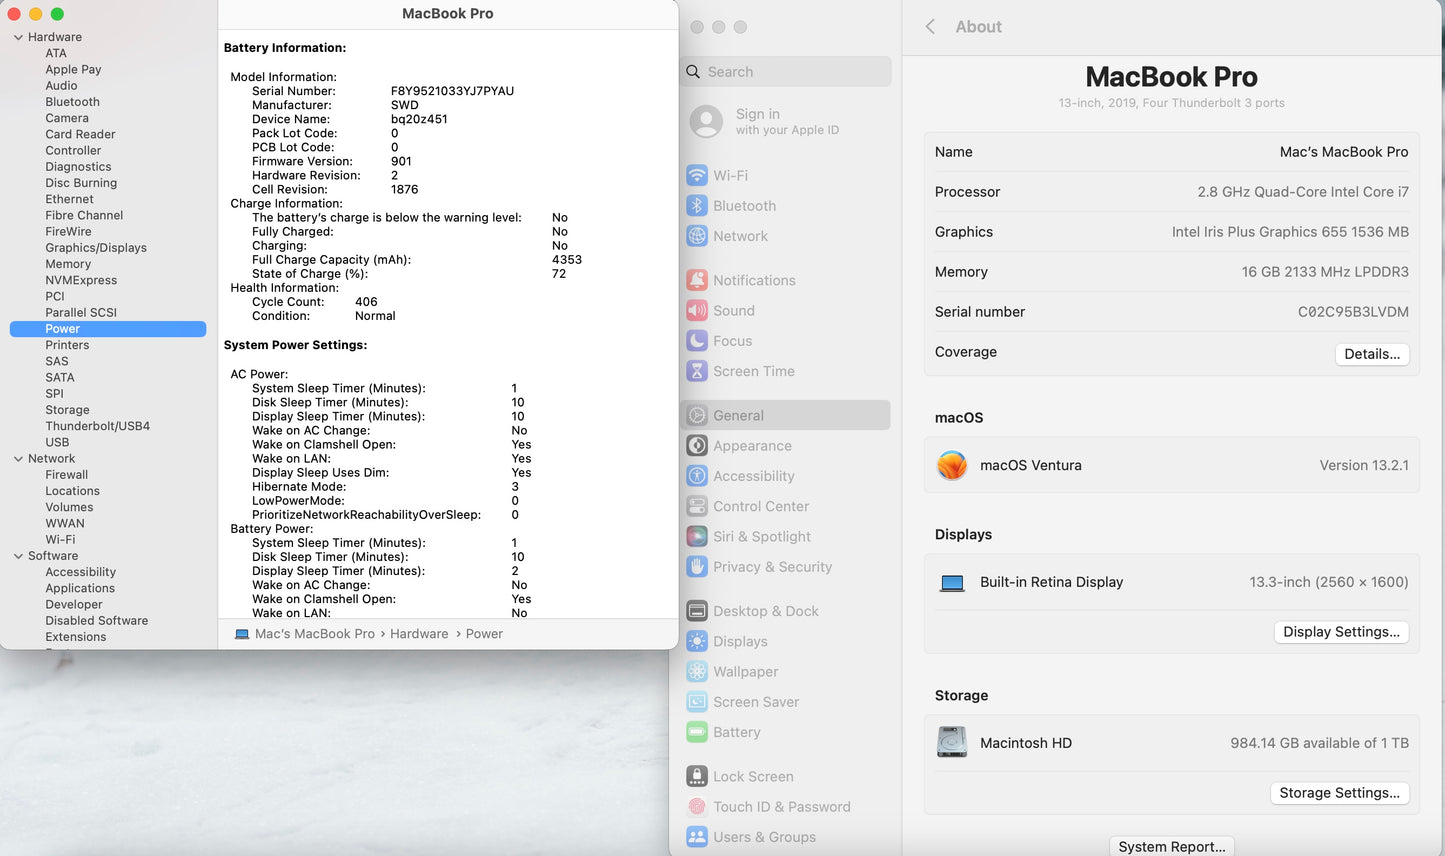
Task: Collapse the Software section
Action: 17,555
